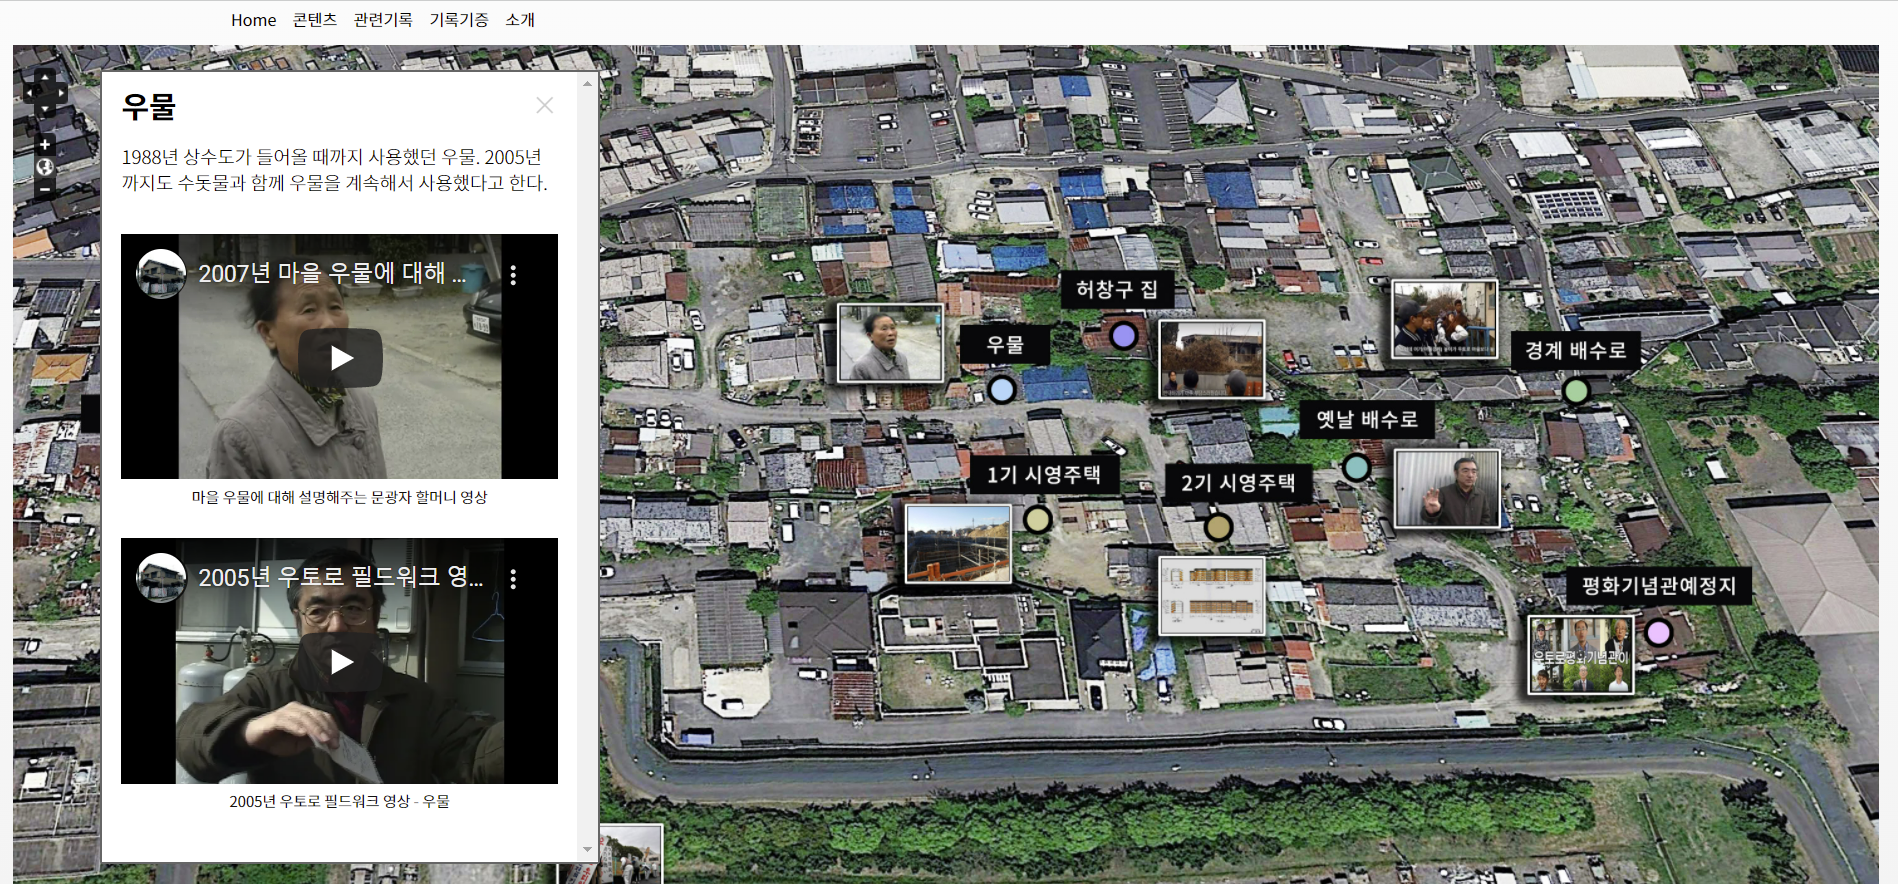Screen dimensions: 1898x884
Task: Pan the map up with arrow
Action: [x=46, y=76]
